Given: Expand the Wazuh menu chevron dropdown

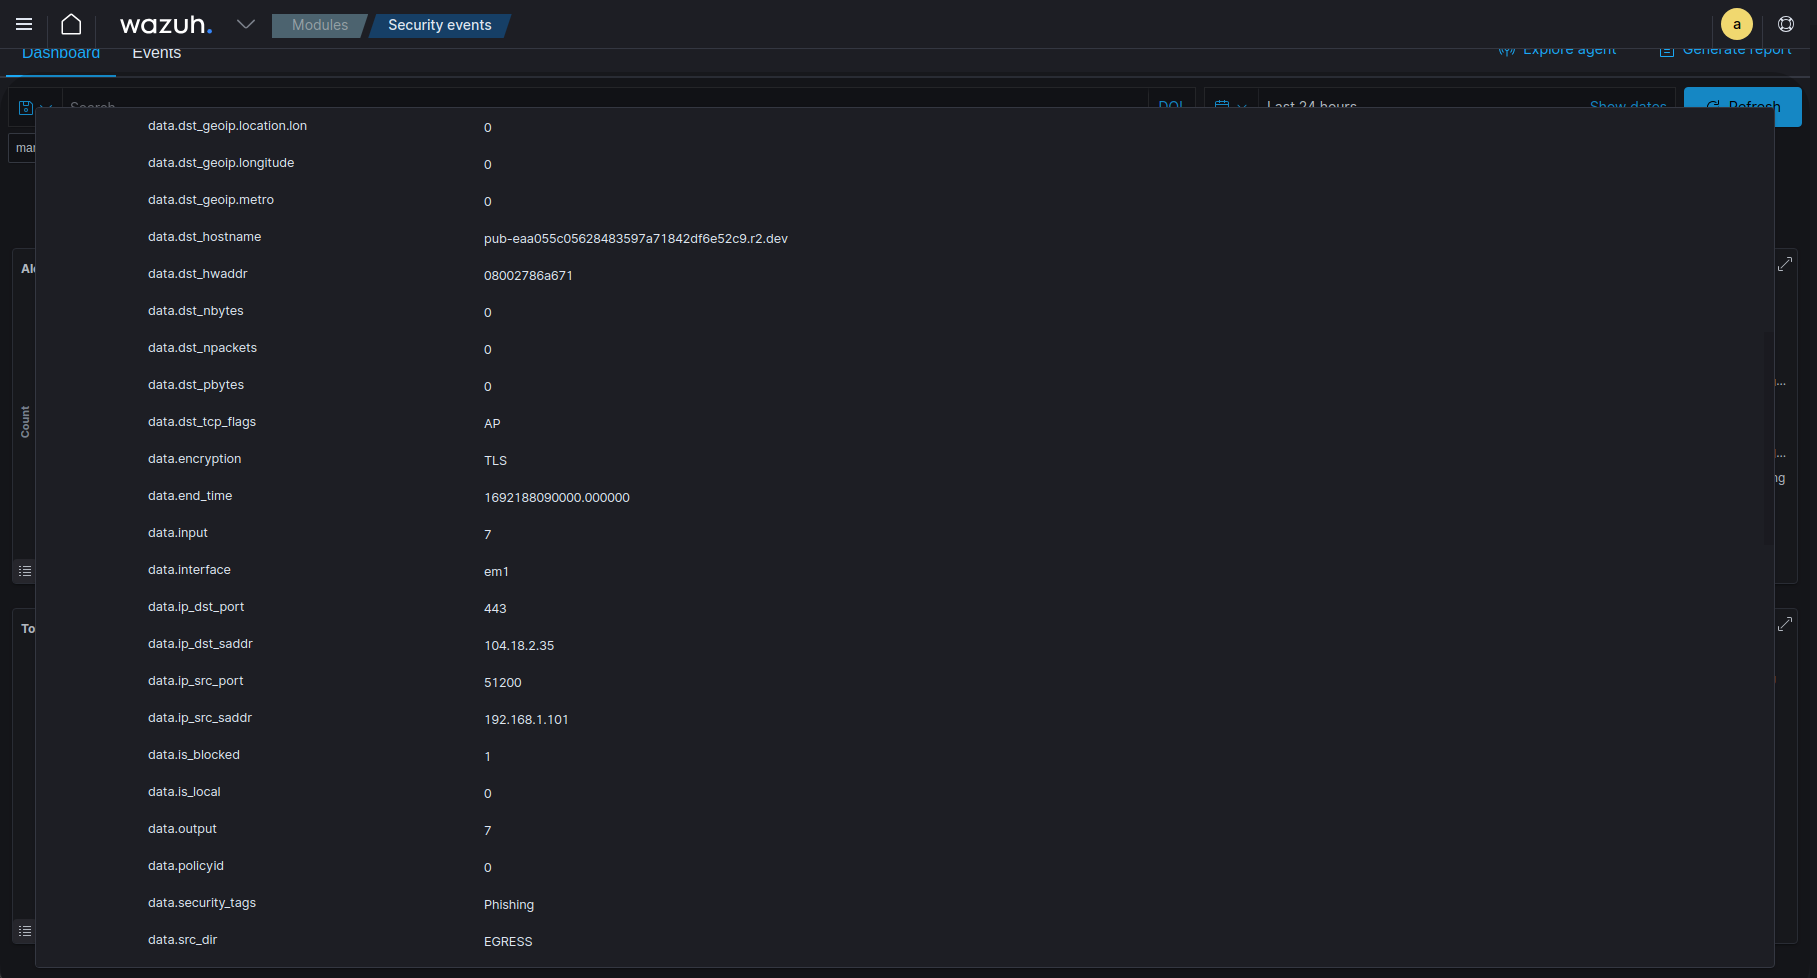Looking at the screenshot, I should click(x=246, y=24).
